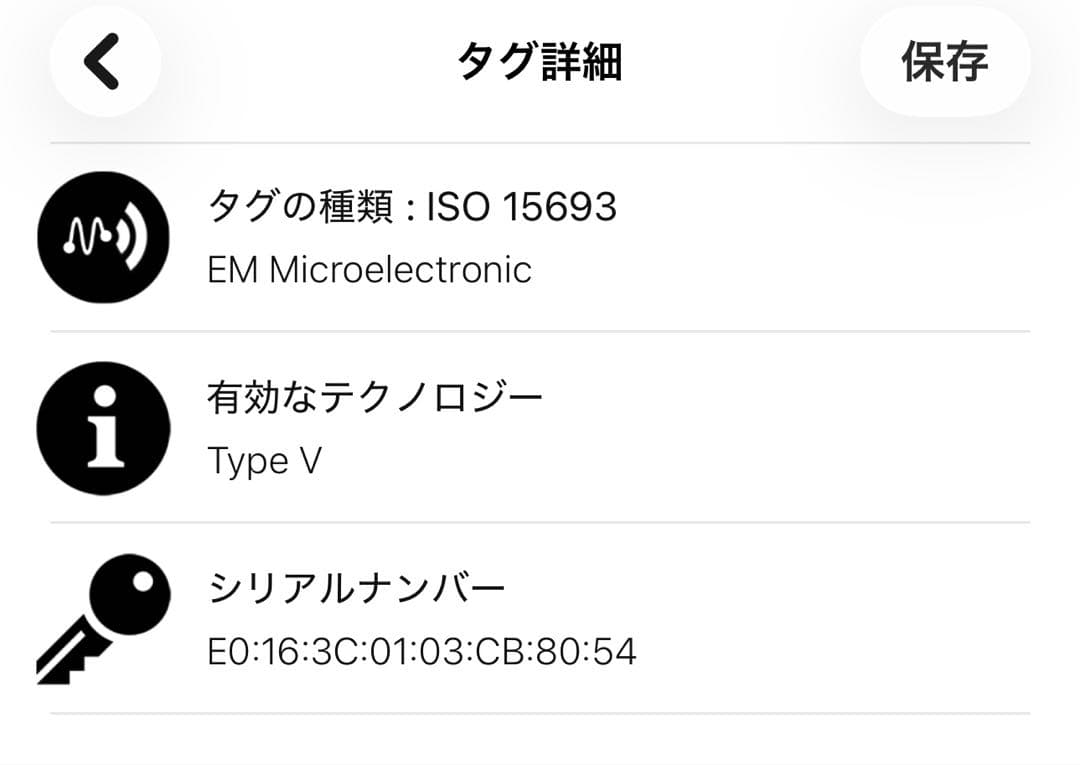Tap the back chevron icon
Screen dimensions: 1080x765
[104, 60]
